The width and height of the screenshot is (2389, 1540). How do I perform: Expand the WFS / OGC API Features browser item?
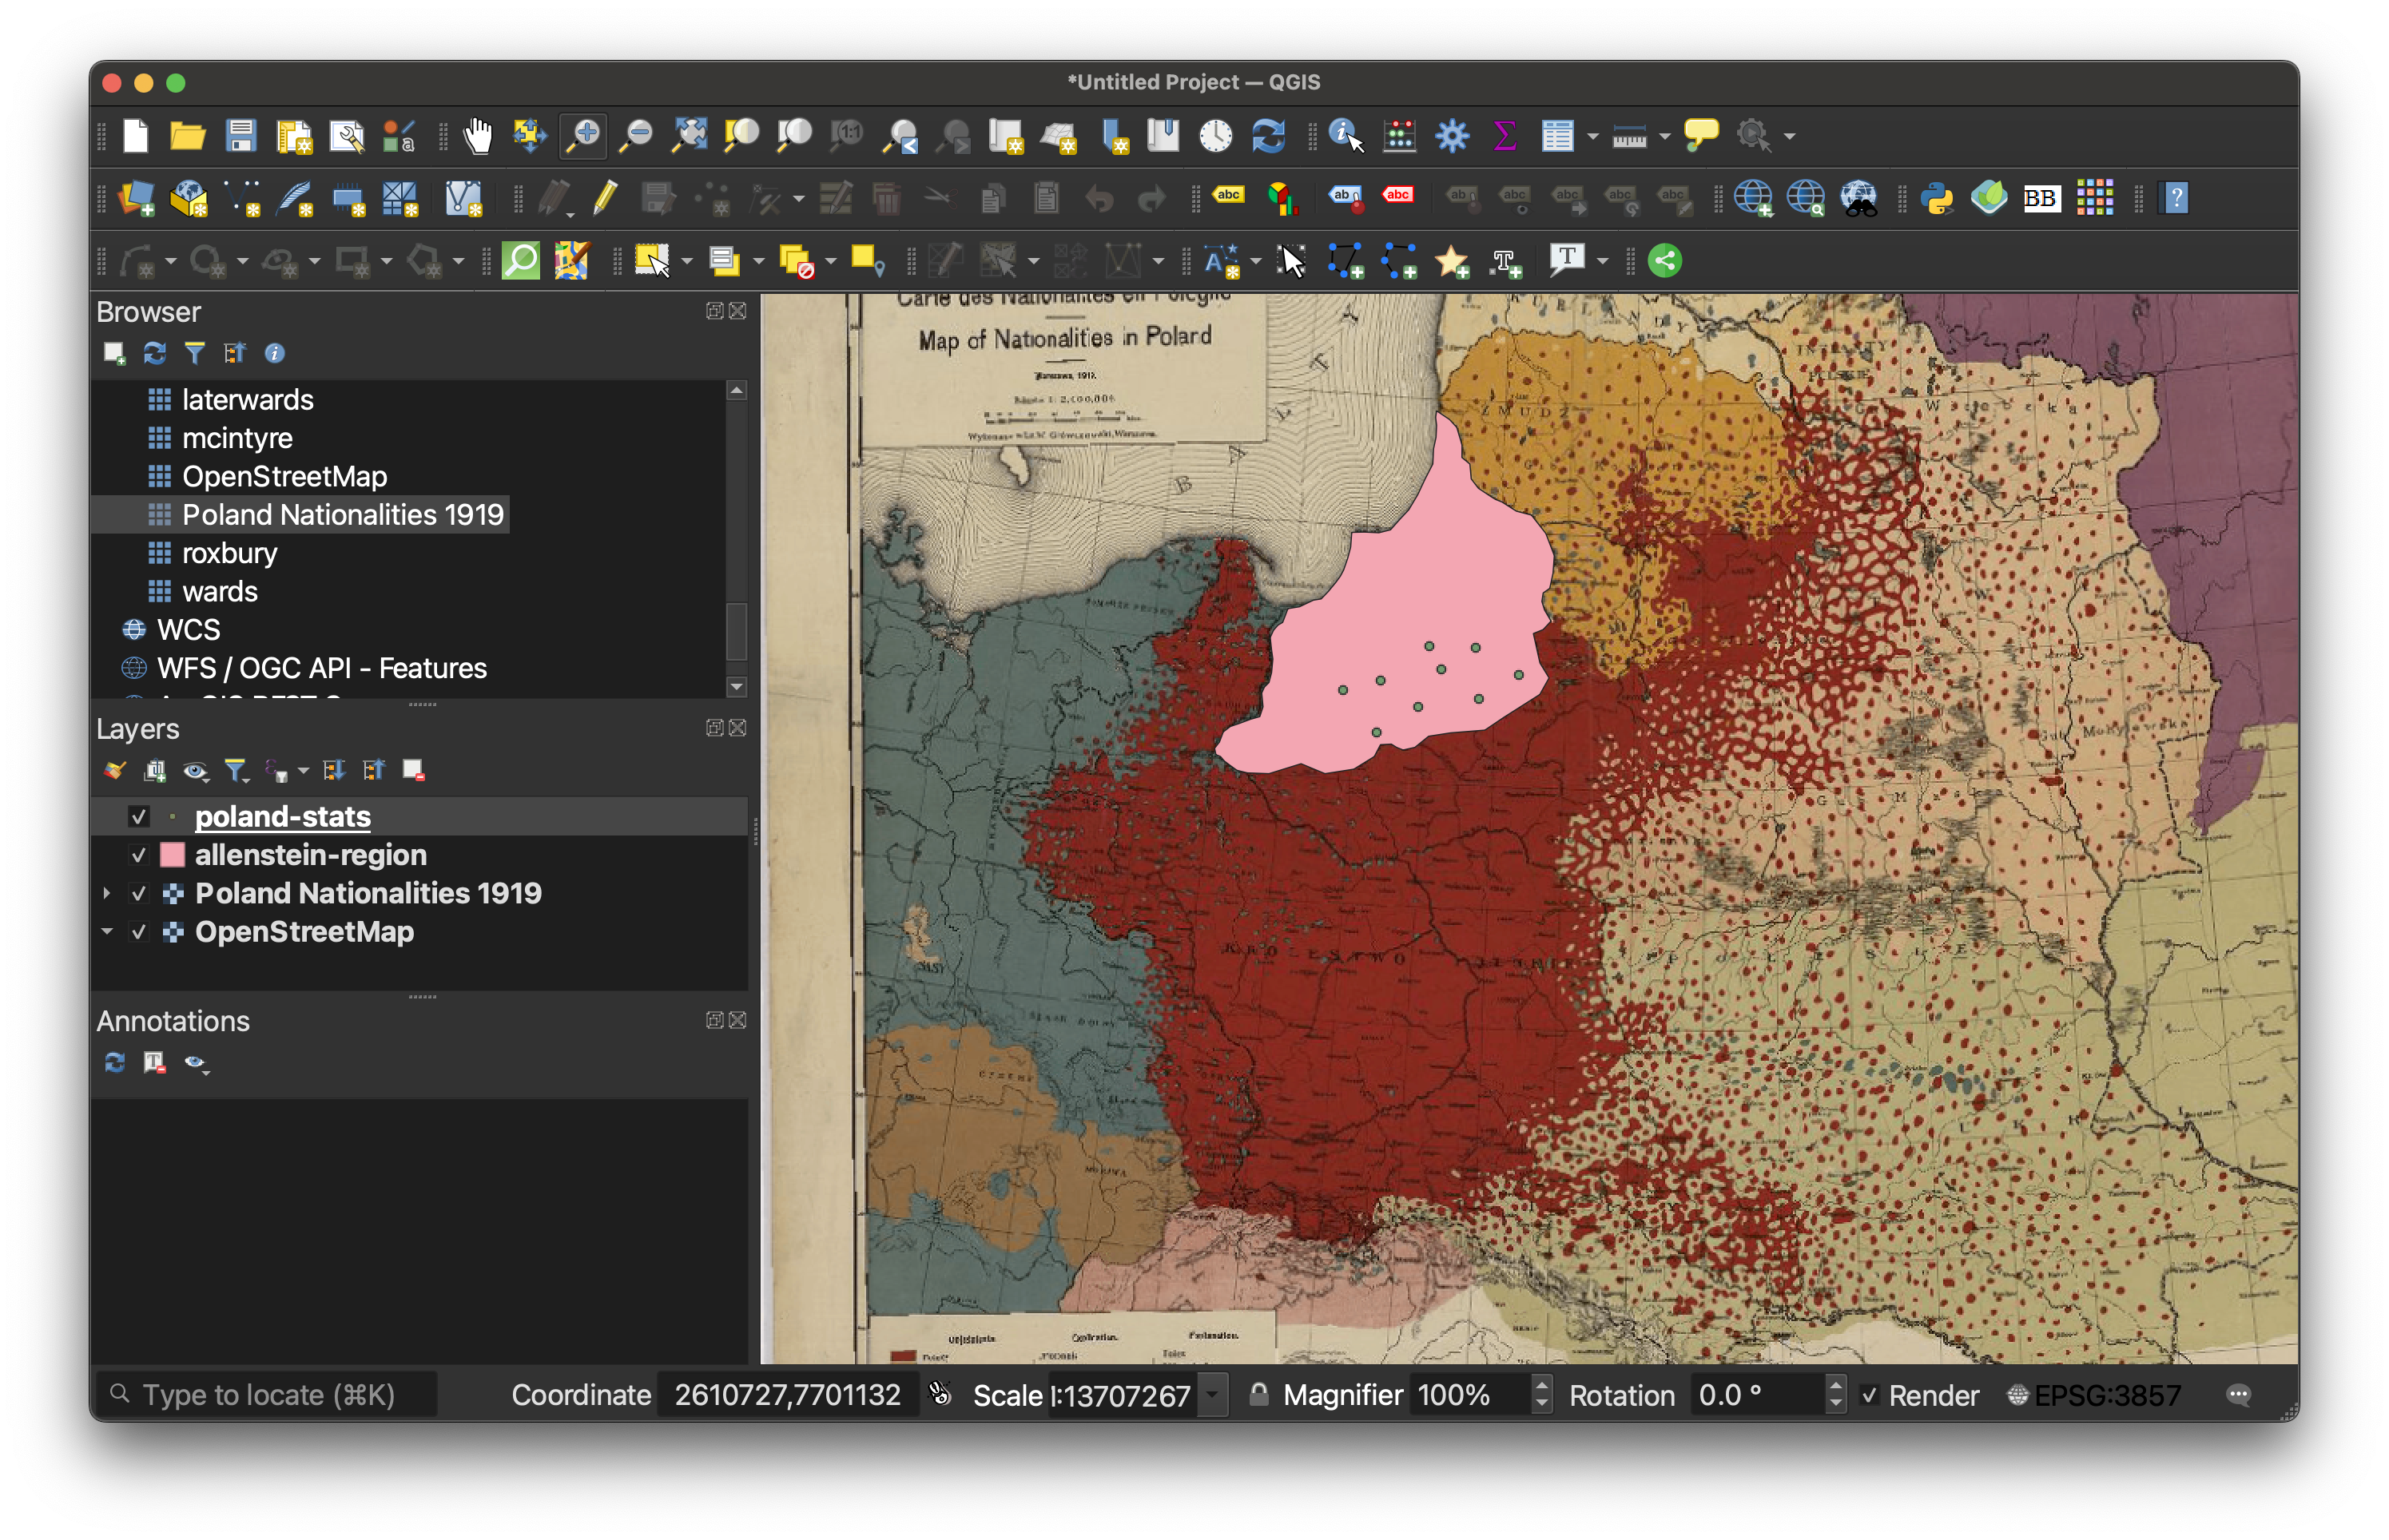[109, 666]
